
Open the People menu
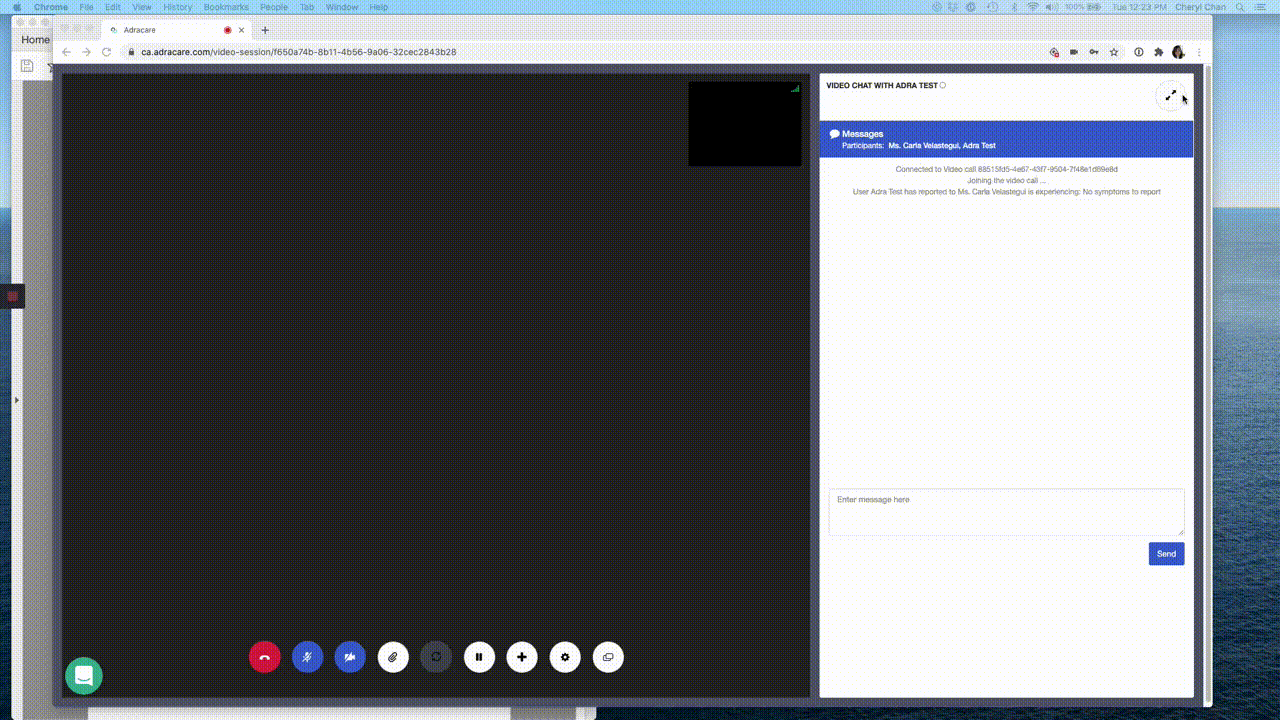[x=274, y=6]
